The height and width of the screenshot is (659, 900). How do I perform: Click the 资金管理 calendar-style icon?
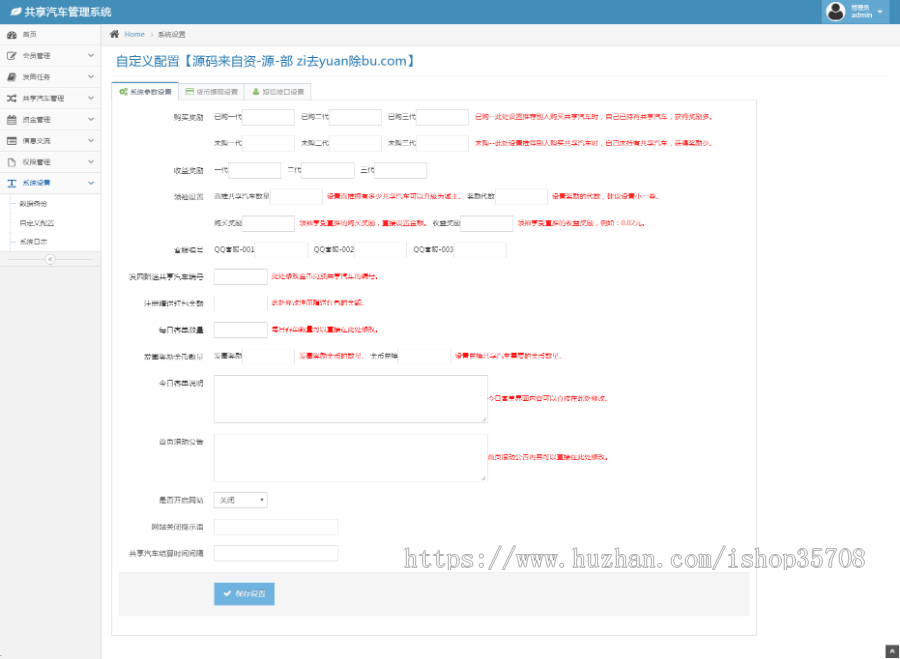tap(11, 118)
